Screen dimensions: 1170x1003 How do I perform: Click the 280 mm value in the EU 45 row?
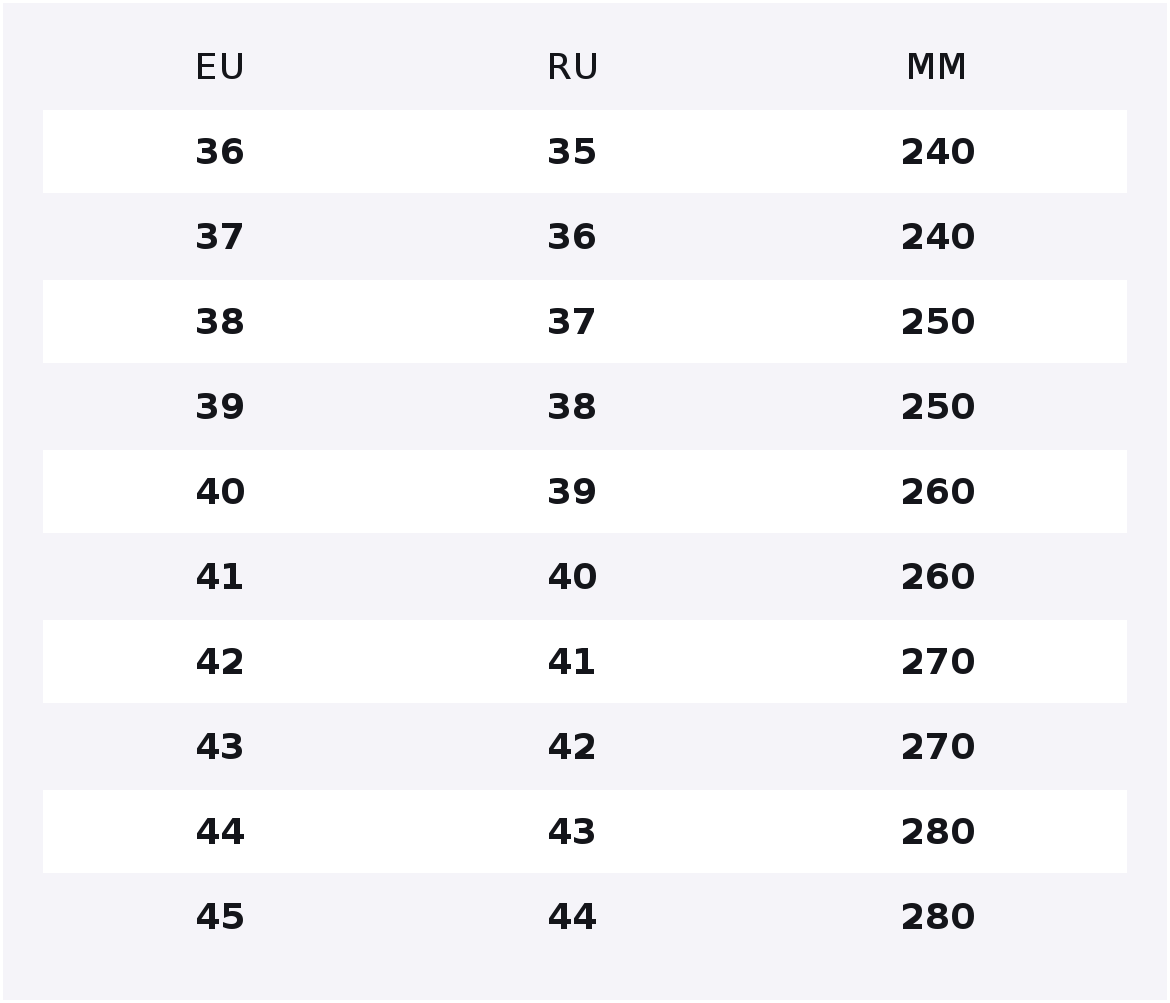[x=938, y=916]
